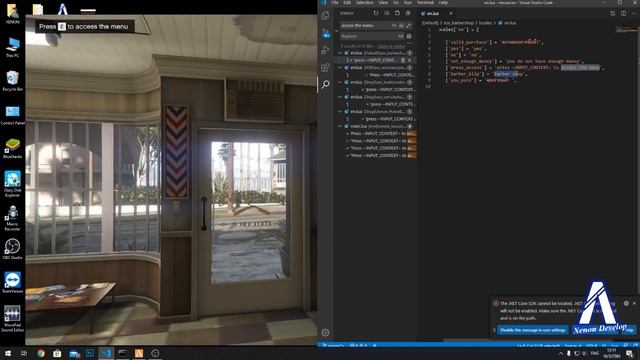Click the 'barber_blip' line in the editor

[x=486, y=74]
